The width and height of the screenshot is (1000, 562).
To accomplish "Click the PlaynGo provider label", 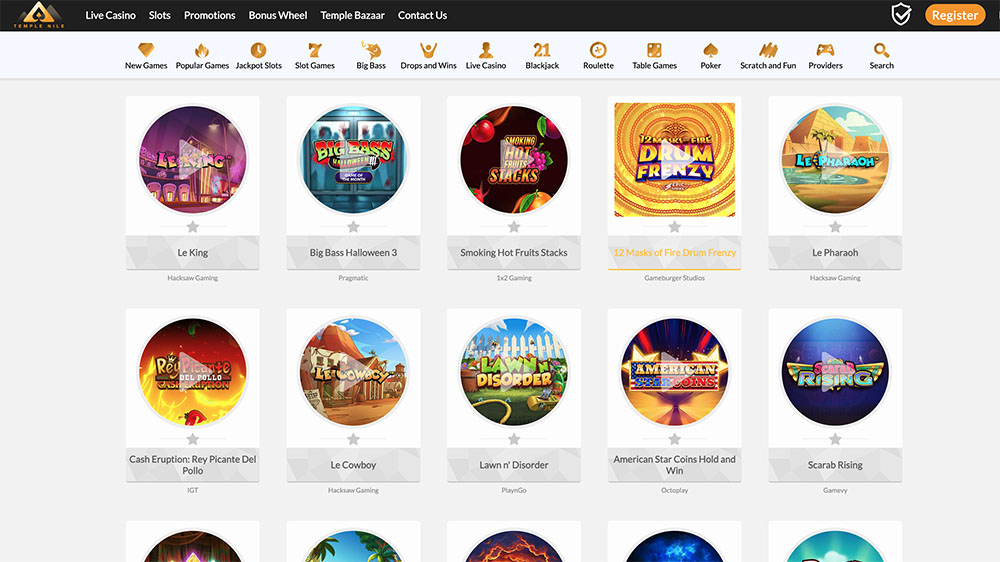I will [514, 491].
